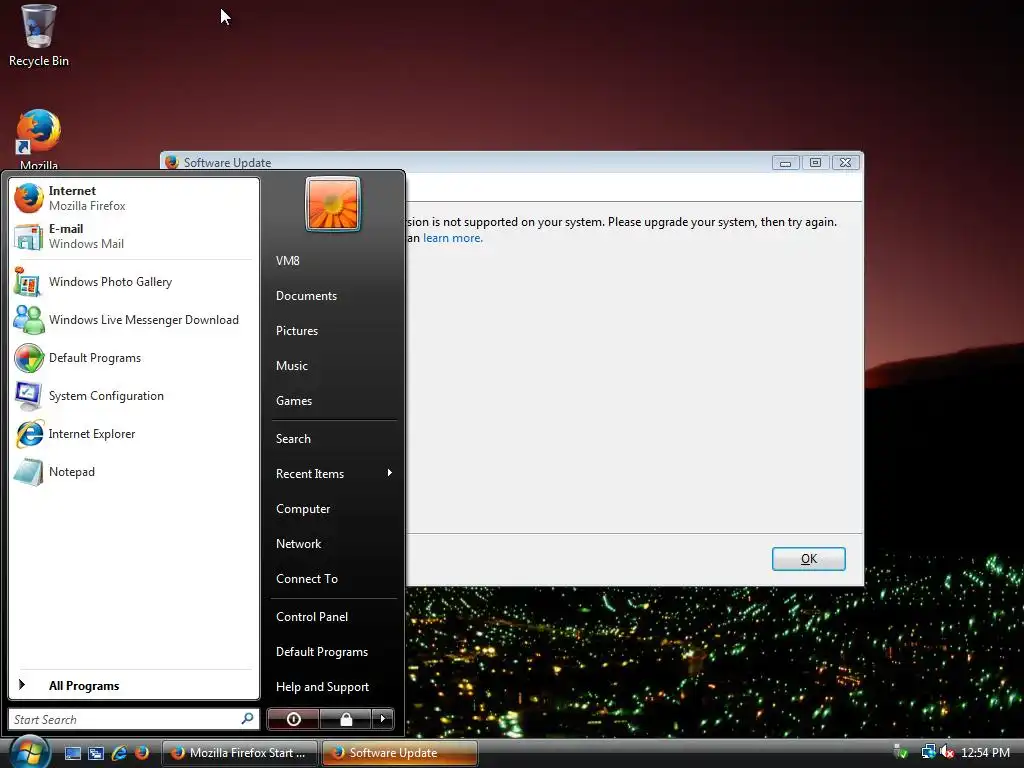Launch Firefox from quick launch

point(142,753)
